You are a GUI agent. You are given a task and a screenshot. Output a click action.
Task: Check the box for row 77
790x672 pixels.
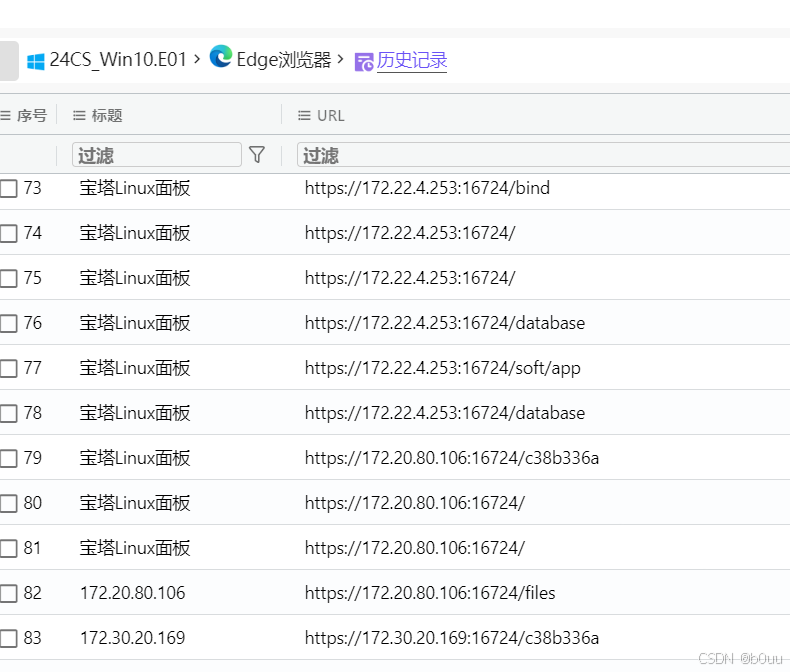click(9, 368)
